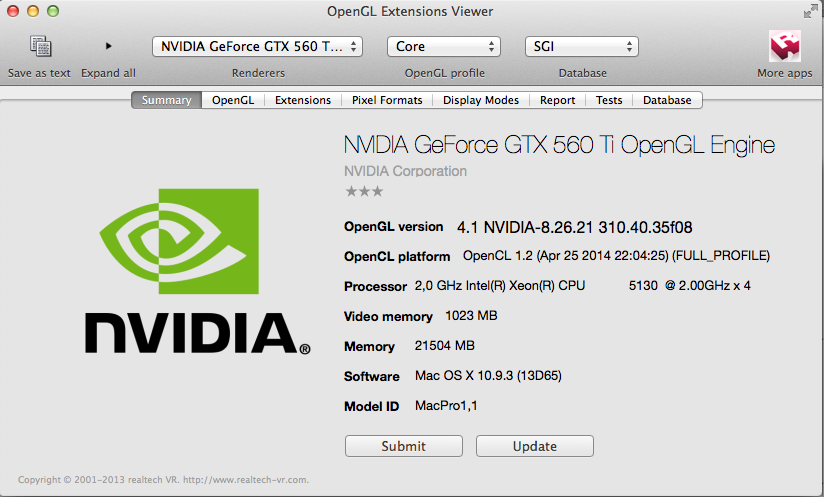Open the Display Modes tab
Viewport: 824px width, 497px height.
(481, 100)
